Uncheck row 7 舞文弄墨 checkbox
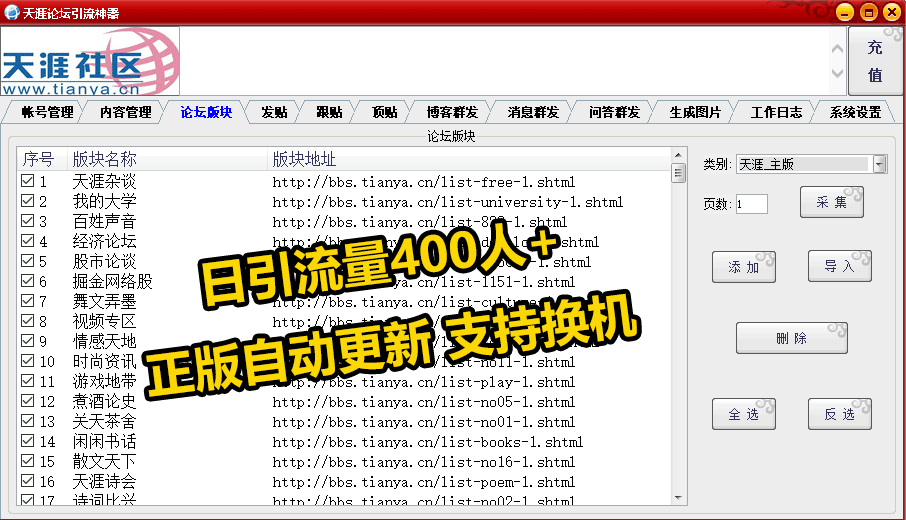906x520 pixels. click(x=27, y=300)
